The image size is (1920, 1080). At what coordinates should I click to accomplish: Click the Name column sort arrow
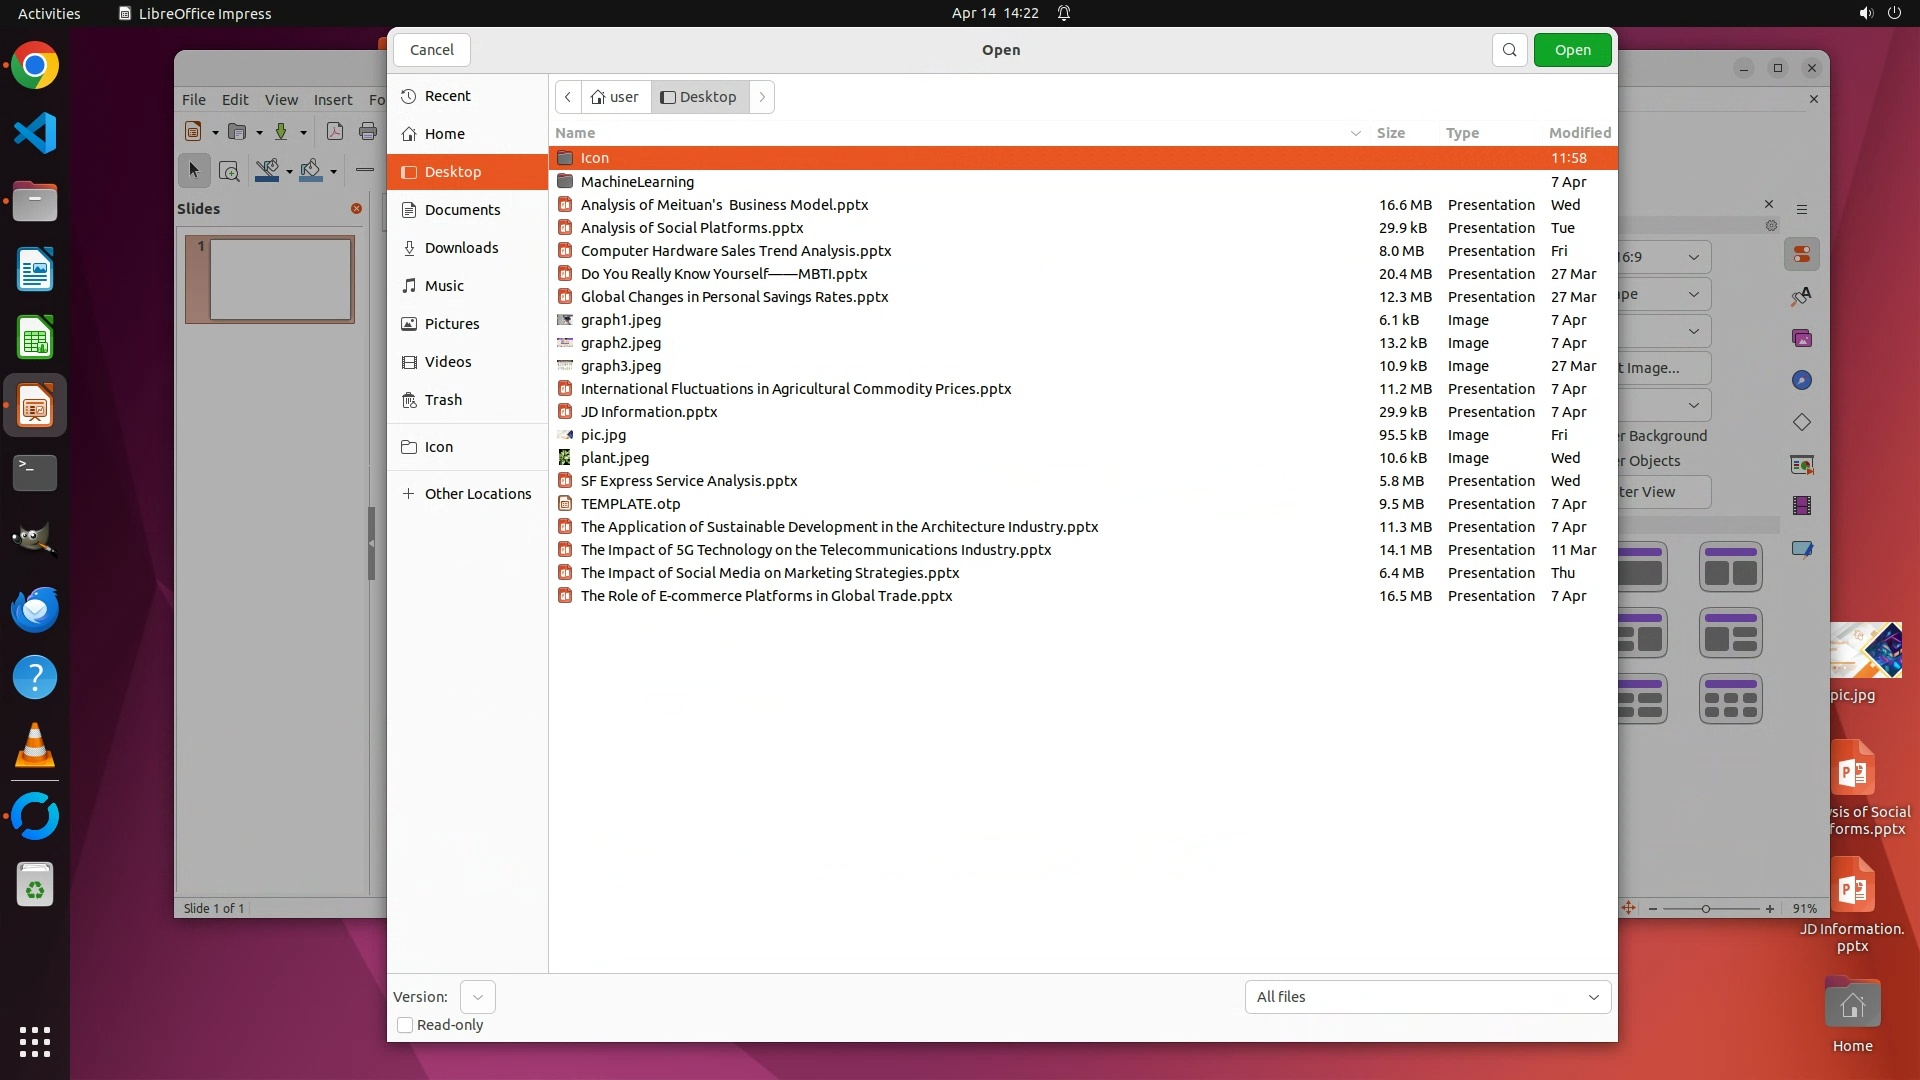coord(1355,133)
